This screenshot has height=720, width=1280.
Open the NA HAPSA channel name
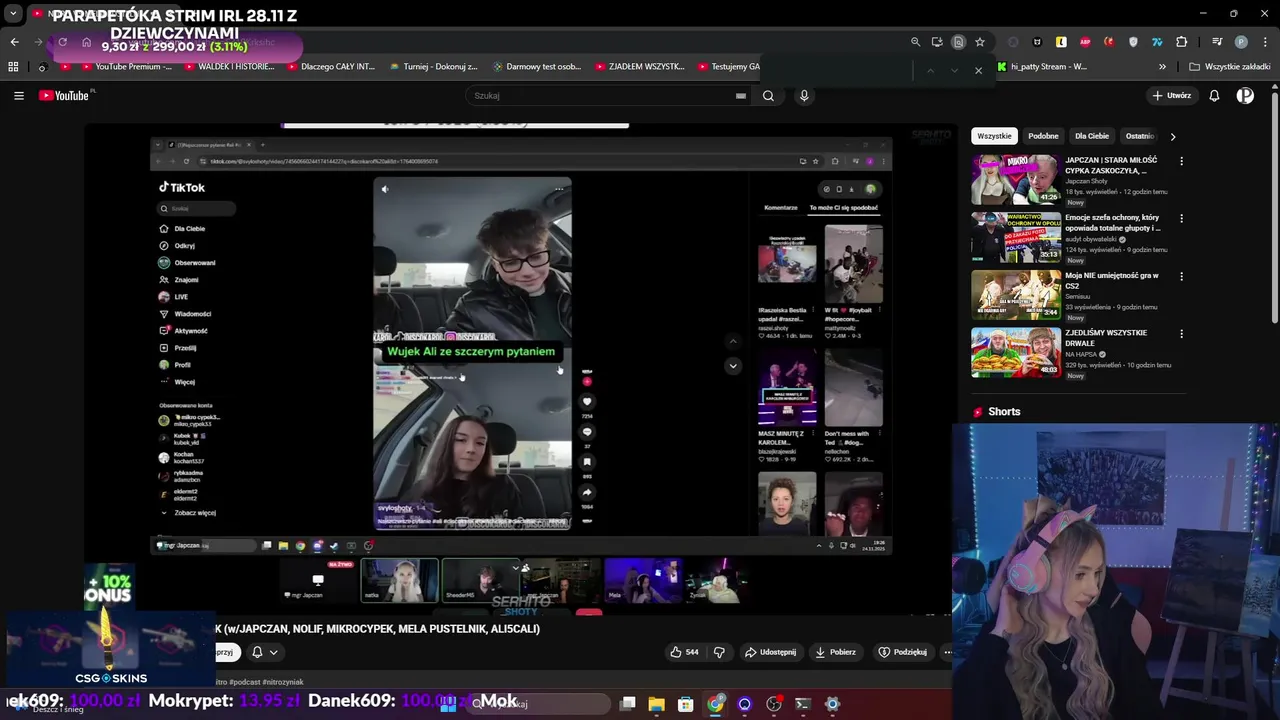click(x=1081, y=354)
